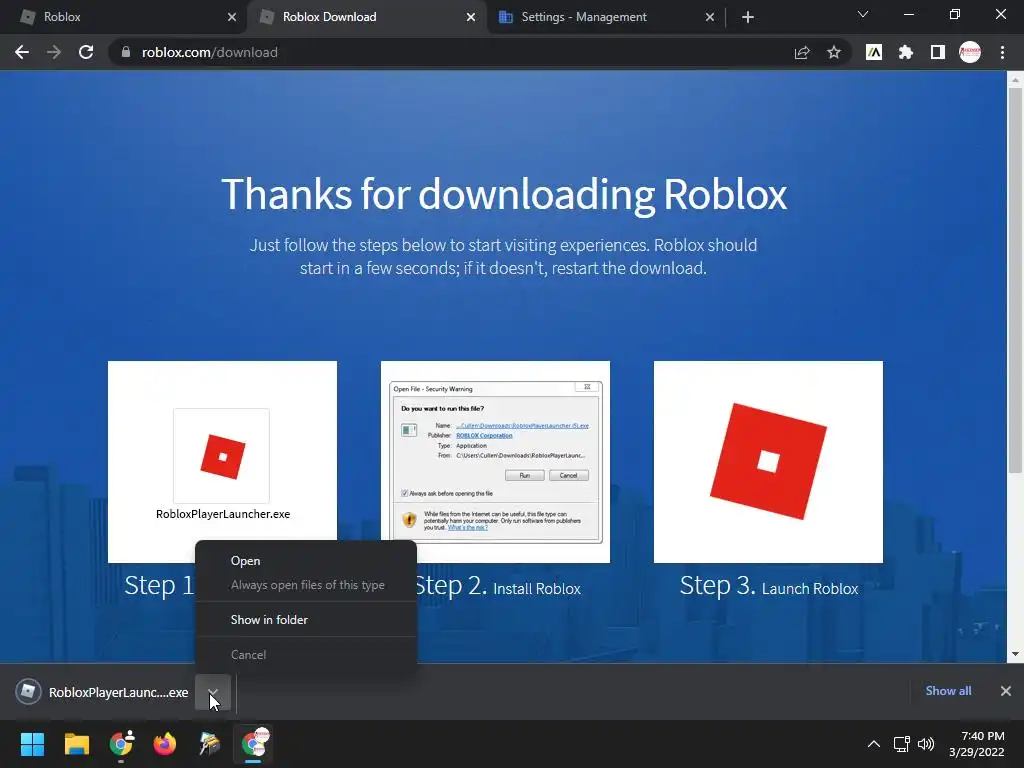Reload the Roblox download page
1024x768 pixels.
pos(86,52)
